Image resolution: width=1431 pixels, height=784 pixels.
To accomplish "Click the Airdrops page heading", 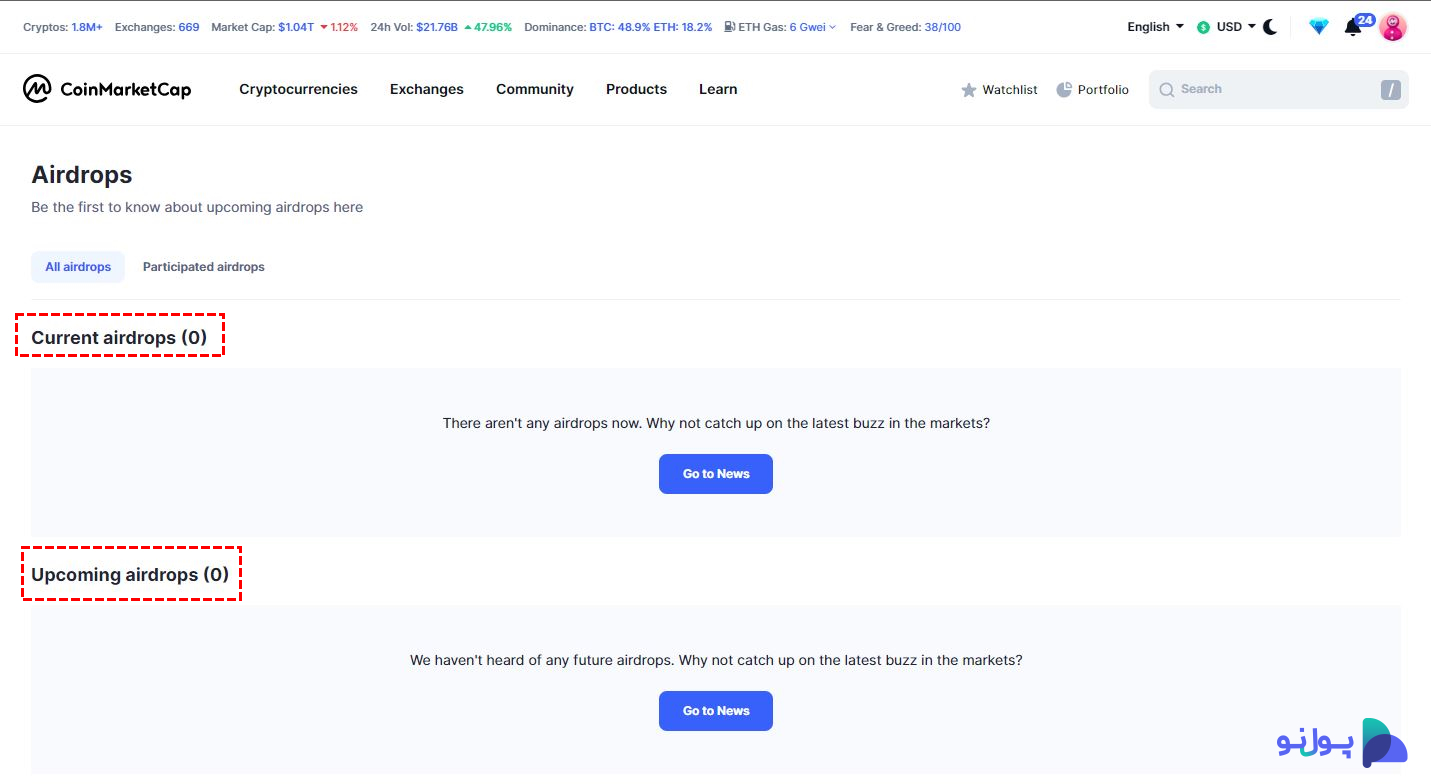I will tap(82, 175).
